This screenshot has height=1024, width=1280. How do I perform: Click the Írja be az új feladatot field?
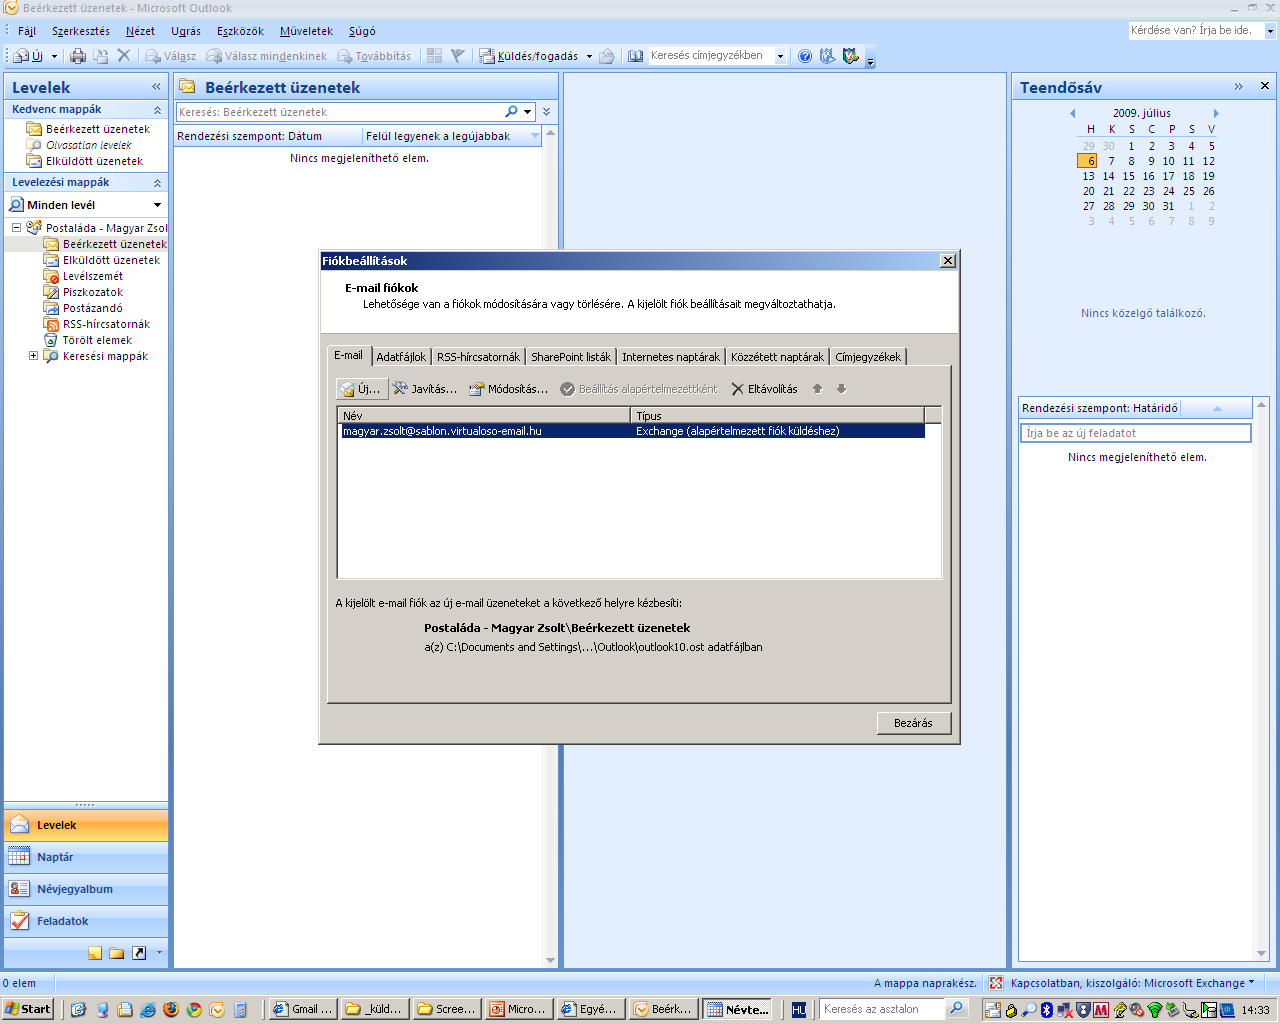click(x=1135, y=433)
